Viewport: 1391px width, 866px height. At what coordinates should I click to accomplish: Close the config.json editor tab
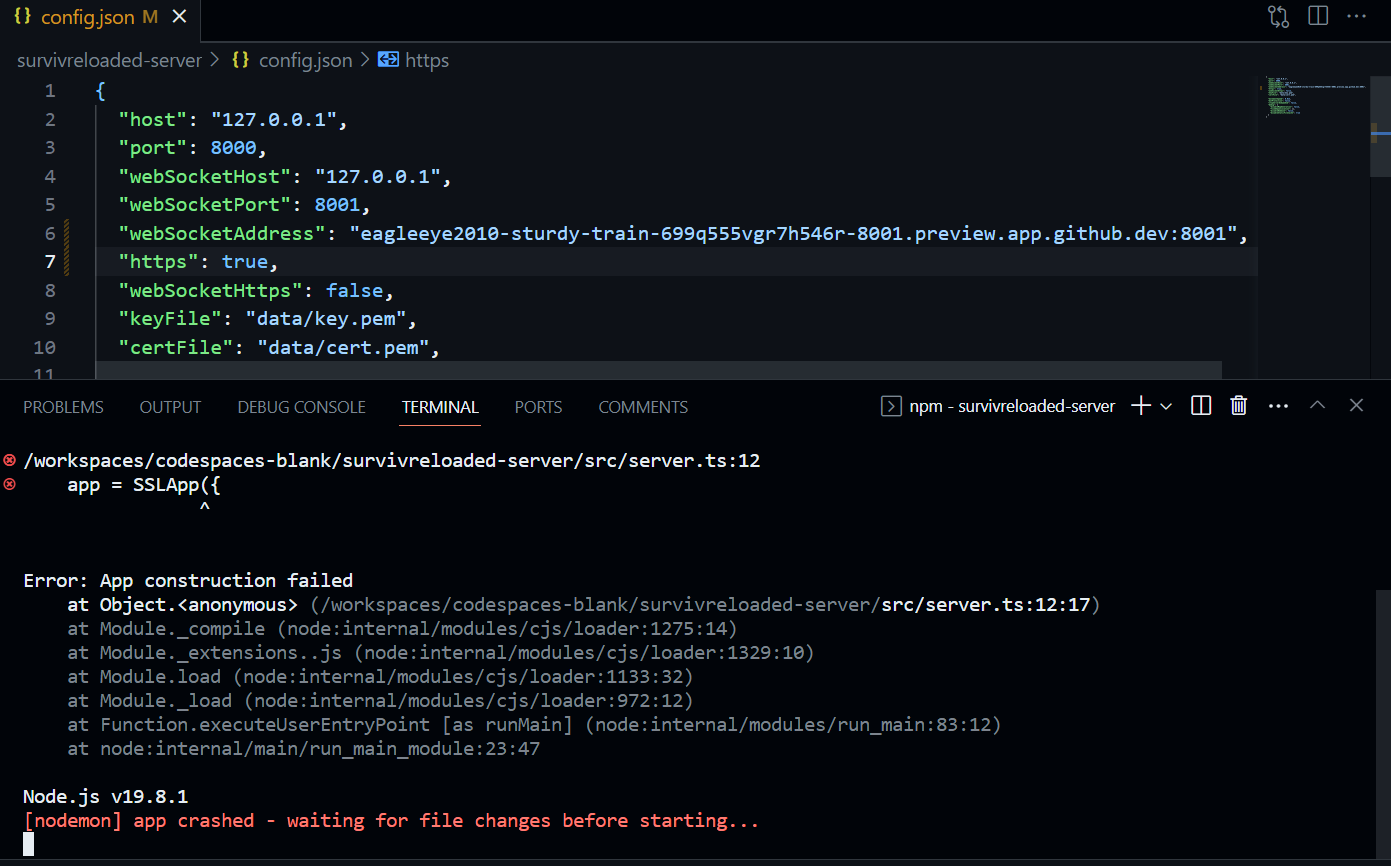click(x=179, y=17)
